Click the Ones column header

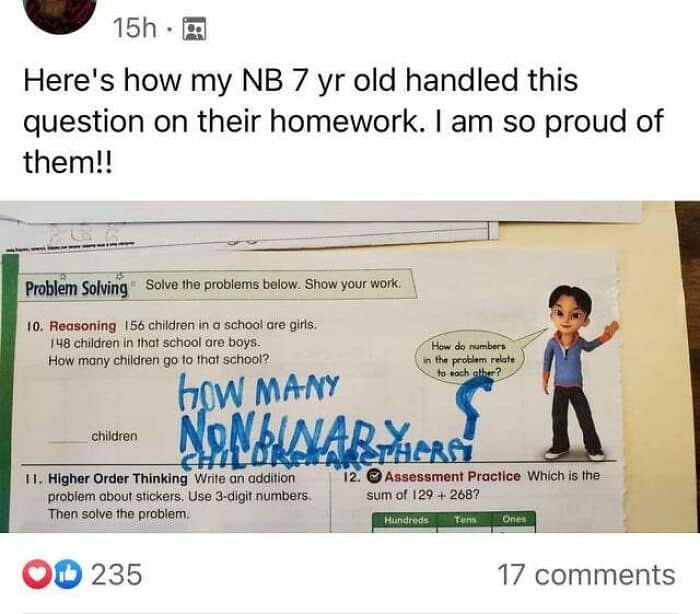pyautogui.click(x=514, y=519)
